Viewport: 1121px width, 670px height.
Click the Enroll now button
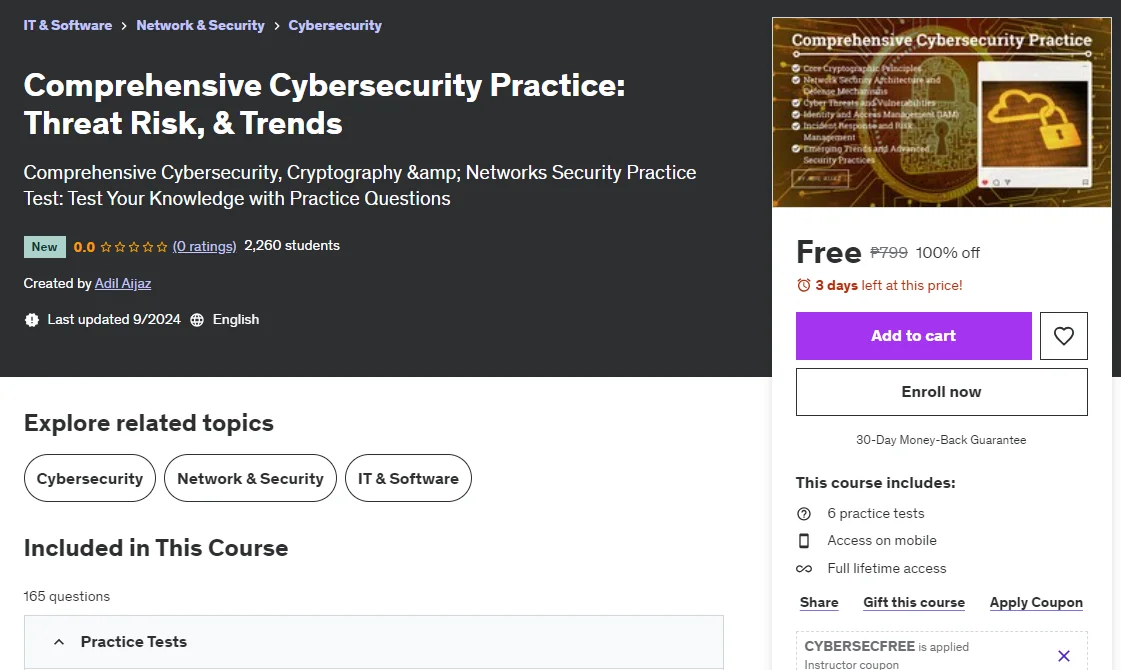[x=941, y=392]
